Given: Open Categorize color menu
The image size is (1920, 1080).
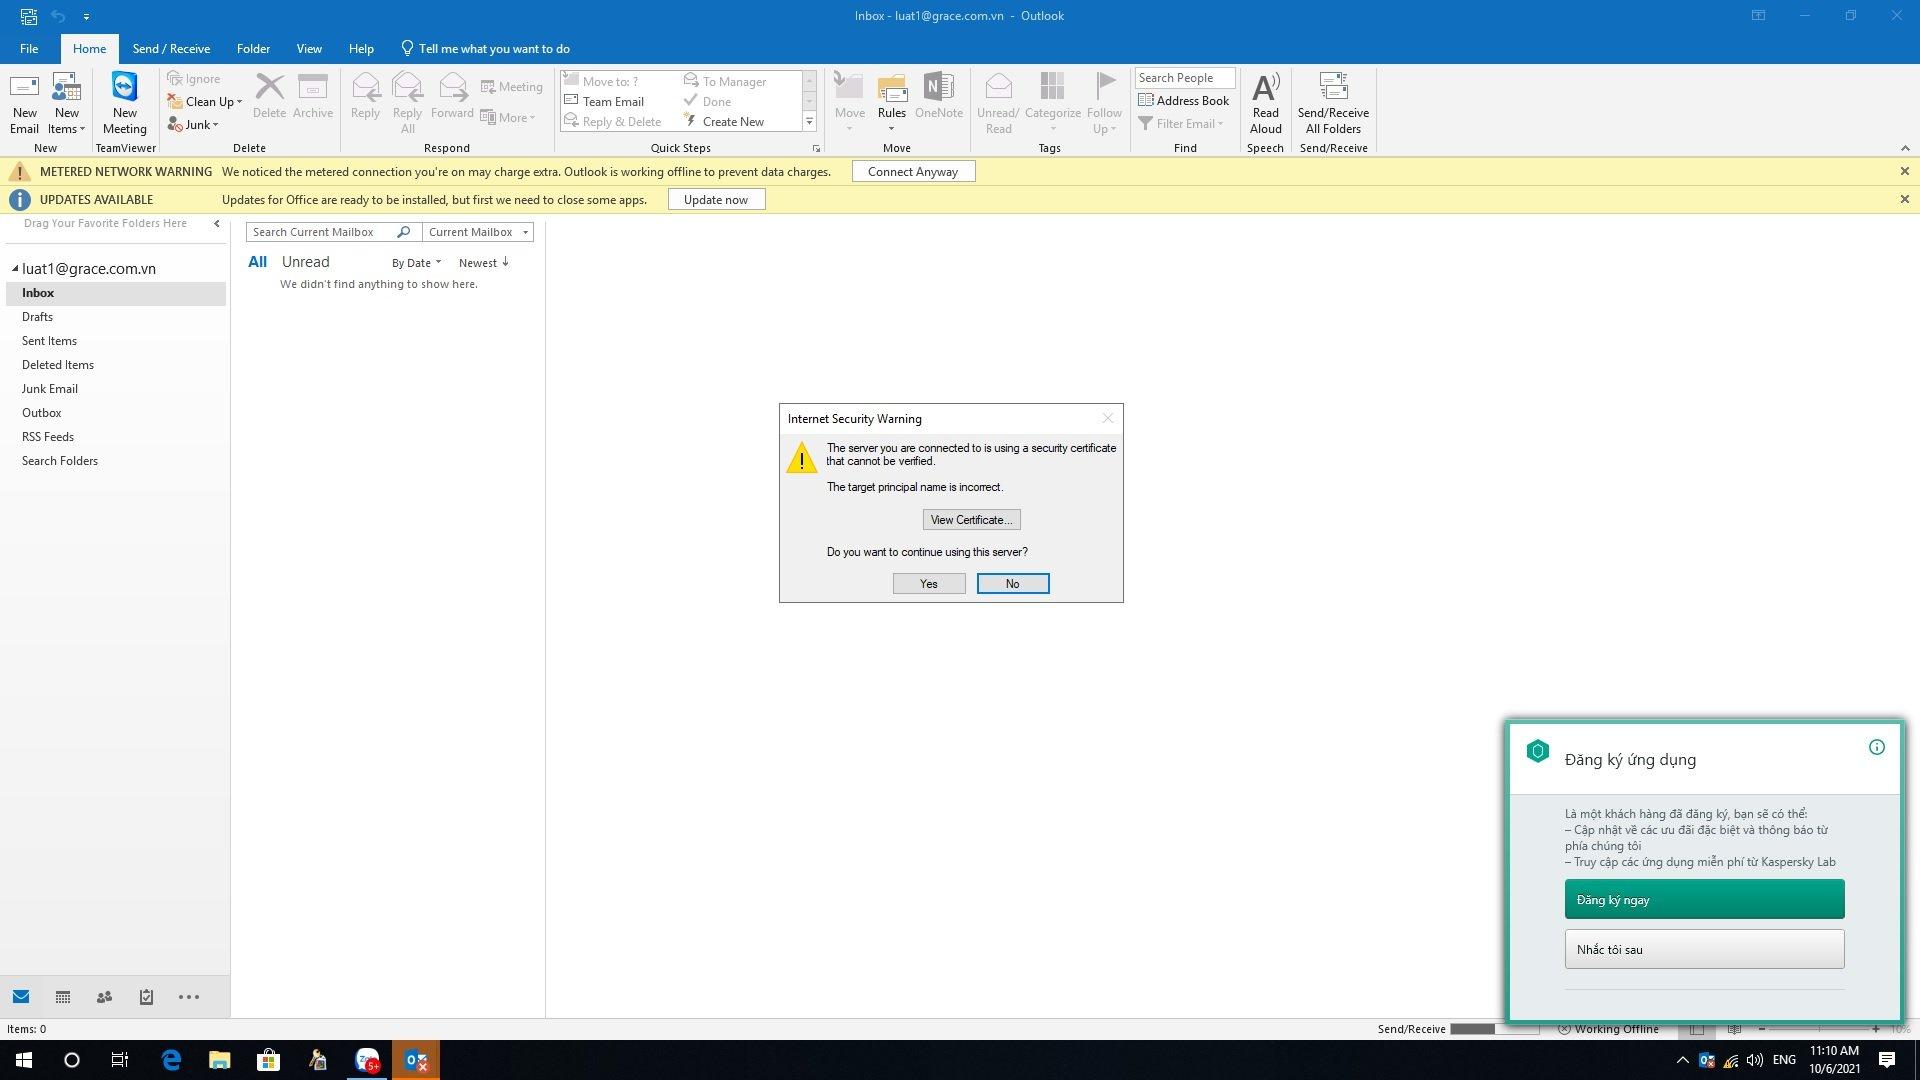Looking at the screenshot, I should point(1052,103).
